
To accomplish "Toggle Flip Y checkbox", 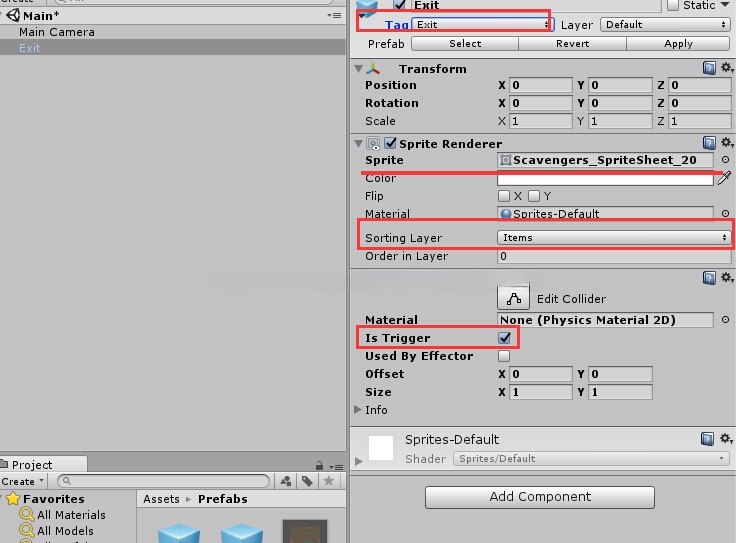I will click(x=534, y=196).
